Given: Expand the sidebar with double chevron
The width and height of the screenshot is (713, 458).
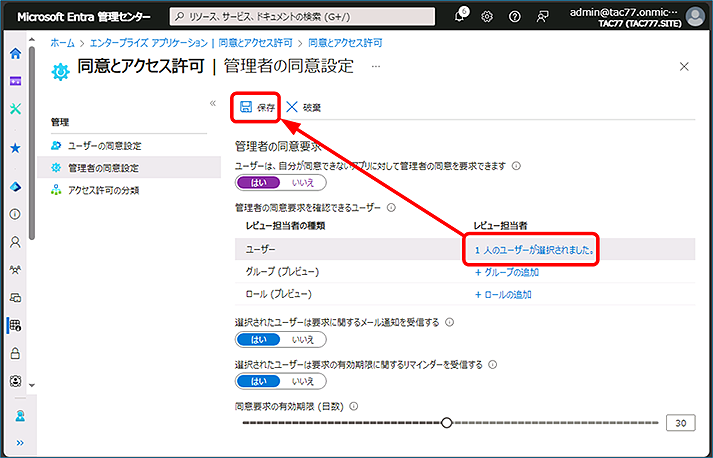Looking at the screenshot, I should [20, 443].
